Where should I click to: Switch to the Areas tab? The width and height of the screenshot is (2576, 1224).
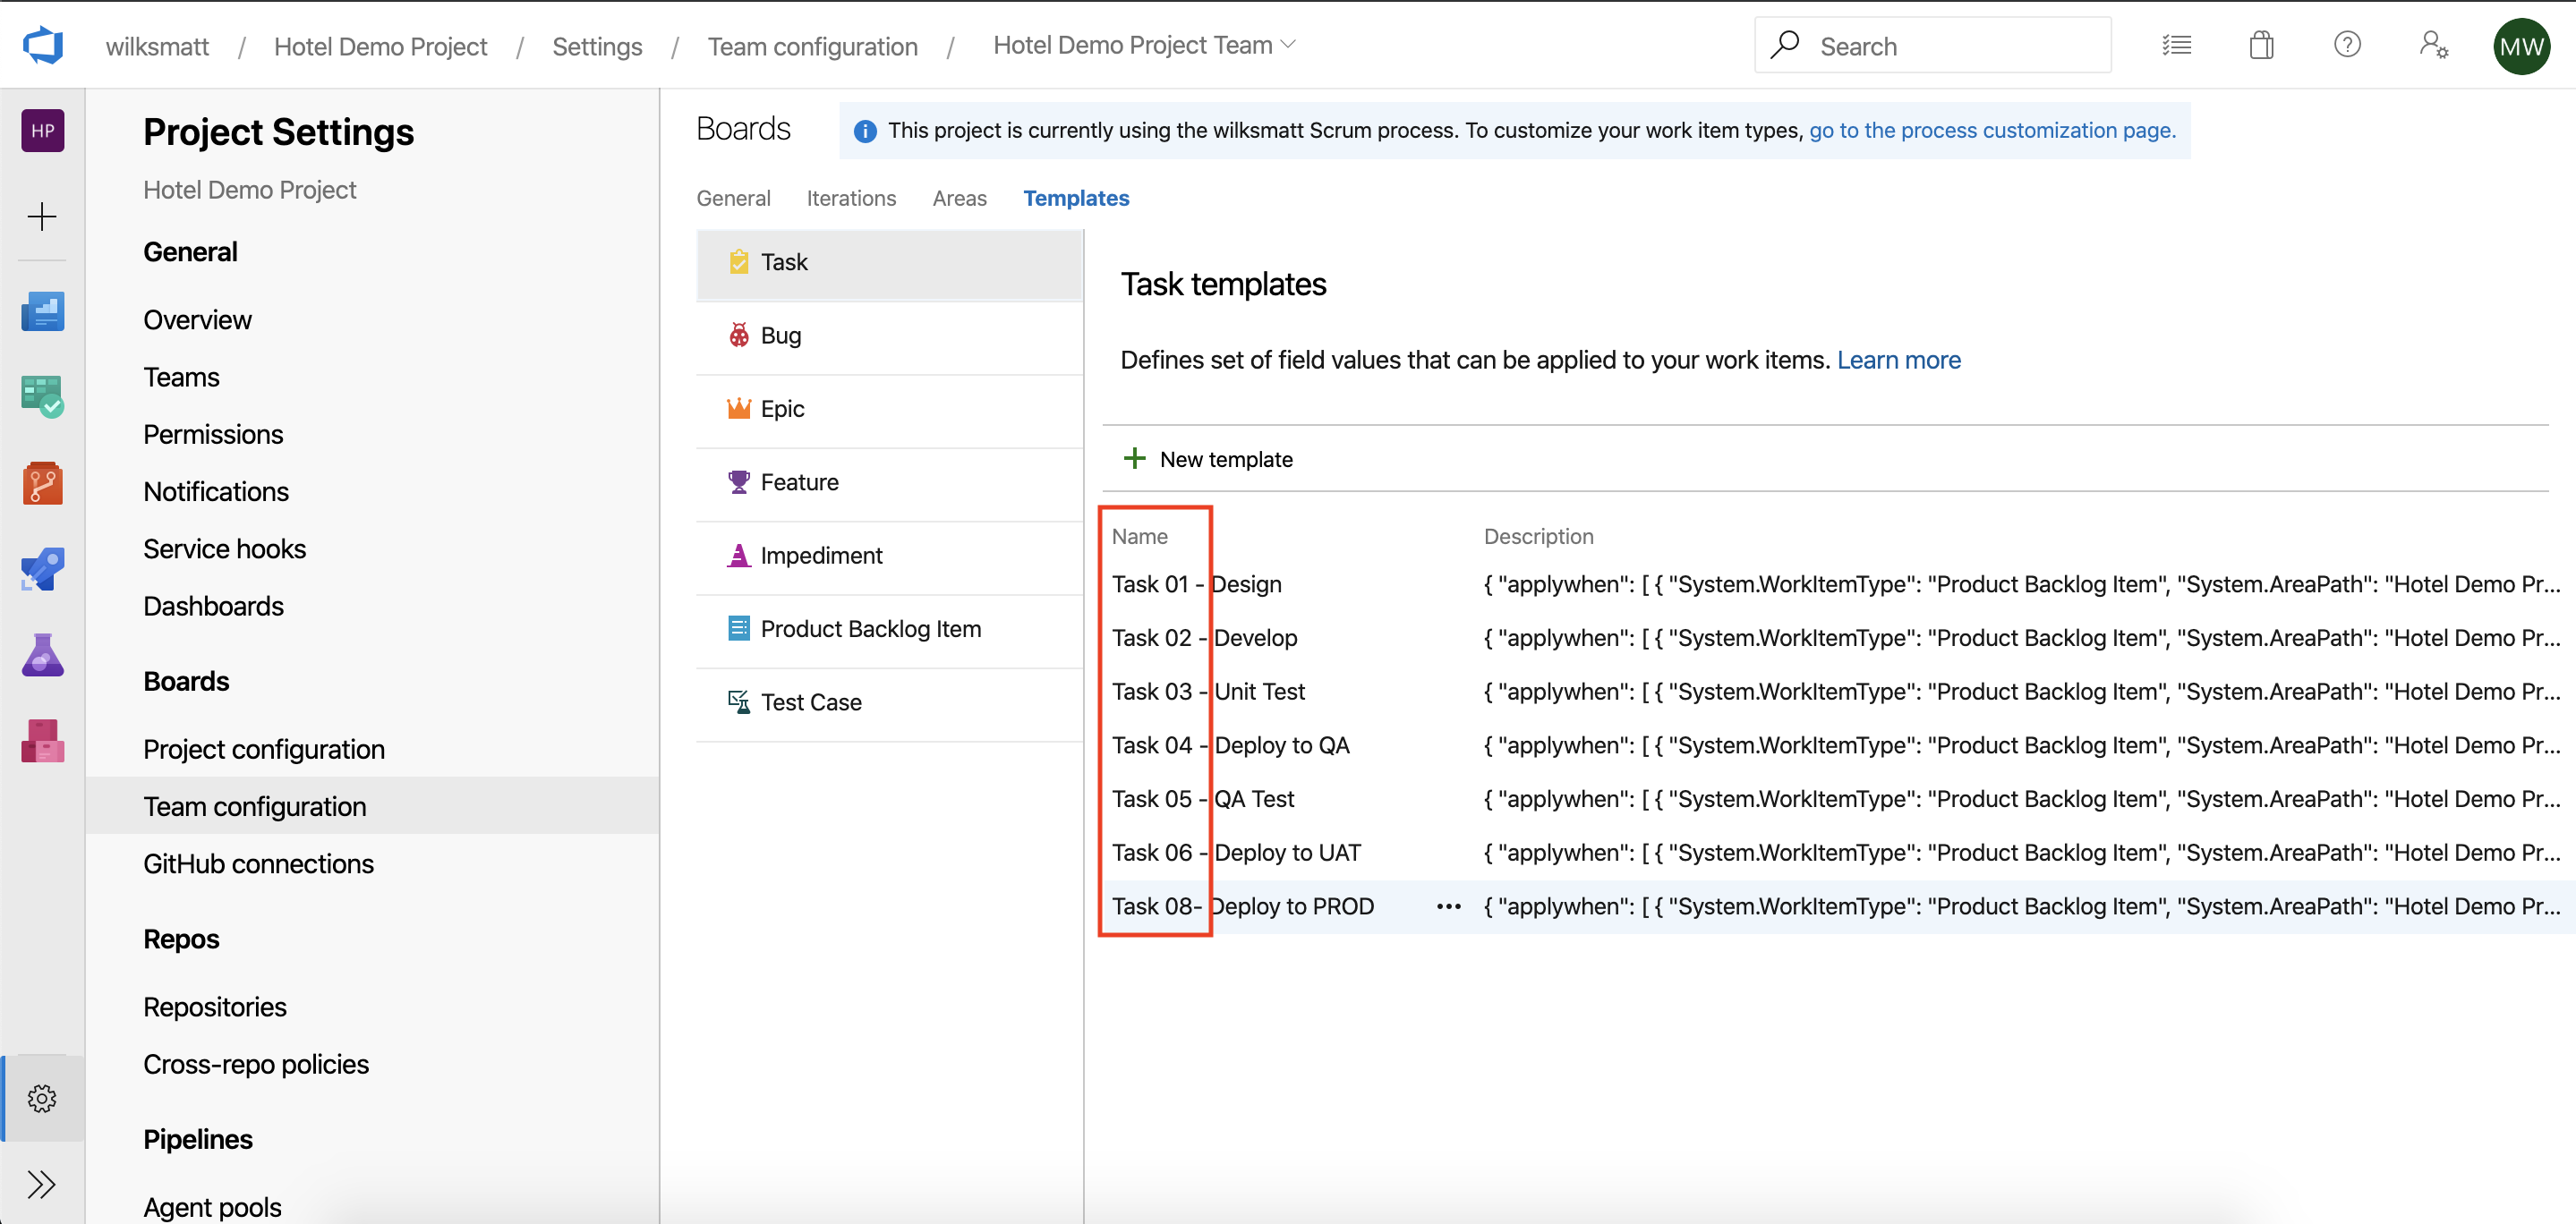tap(959, 198)
